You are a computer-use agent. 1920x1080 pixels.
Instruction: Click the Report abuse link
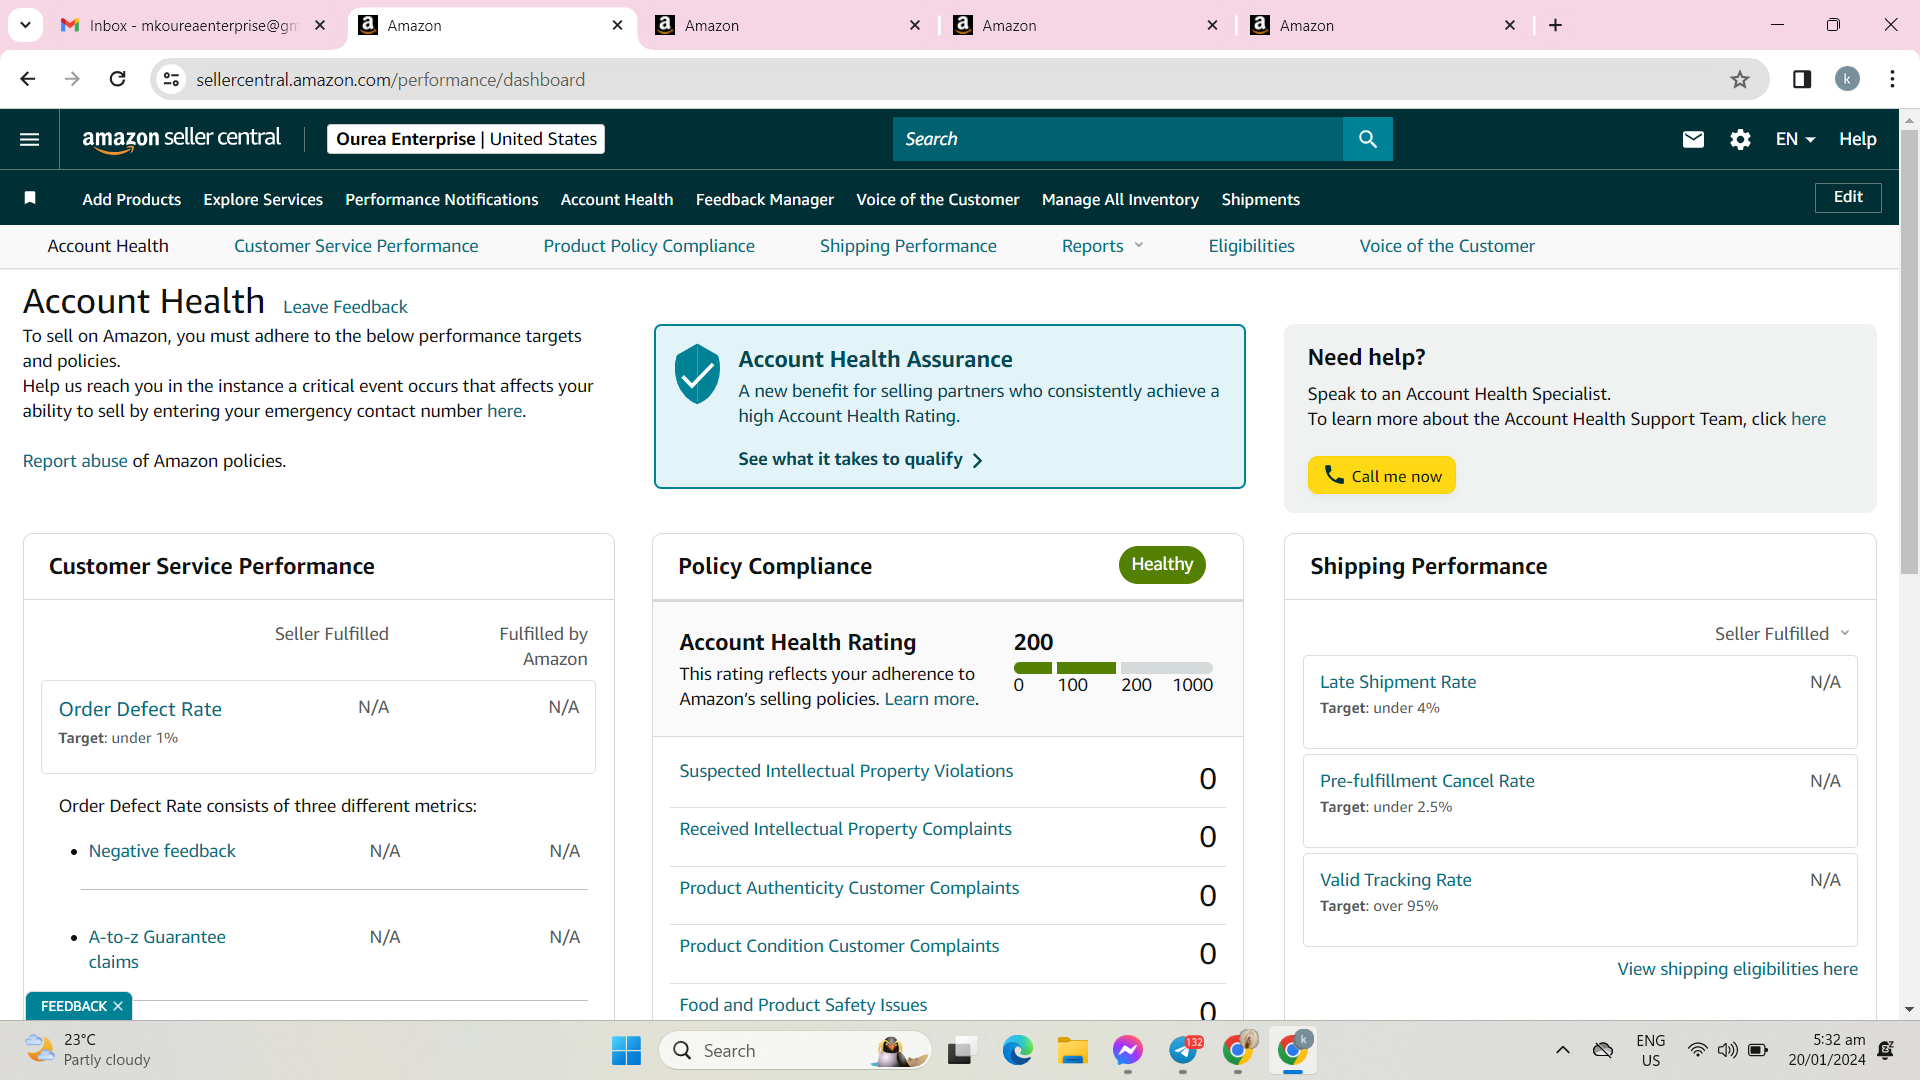click(x=75, y=461)
